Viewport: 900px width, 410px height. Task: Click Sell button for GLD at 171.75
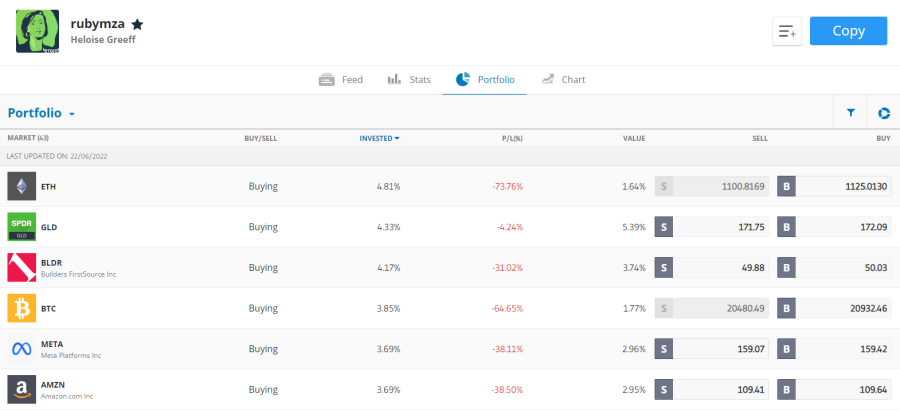[711, 227]
